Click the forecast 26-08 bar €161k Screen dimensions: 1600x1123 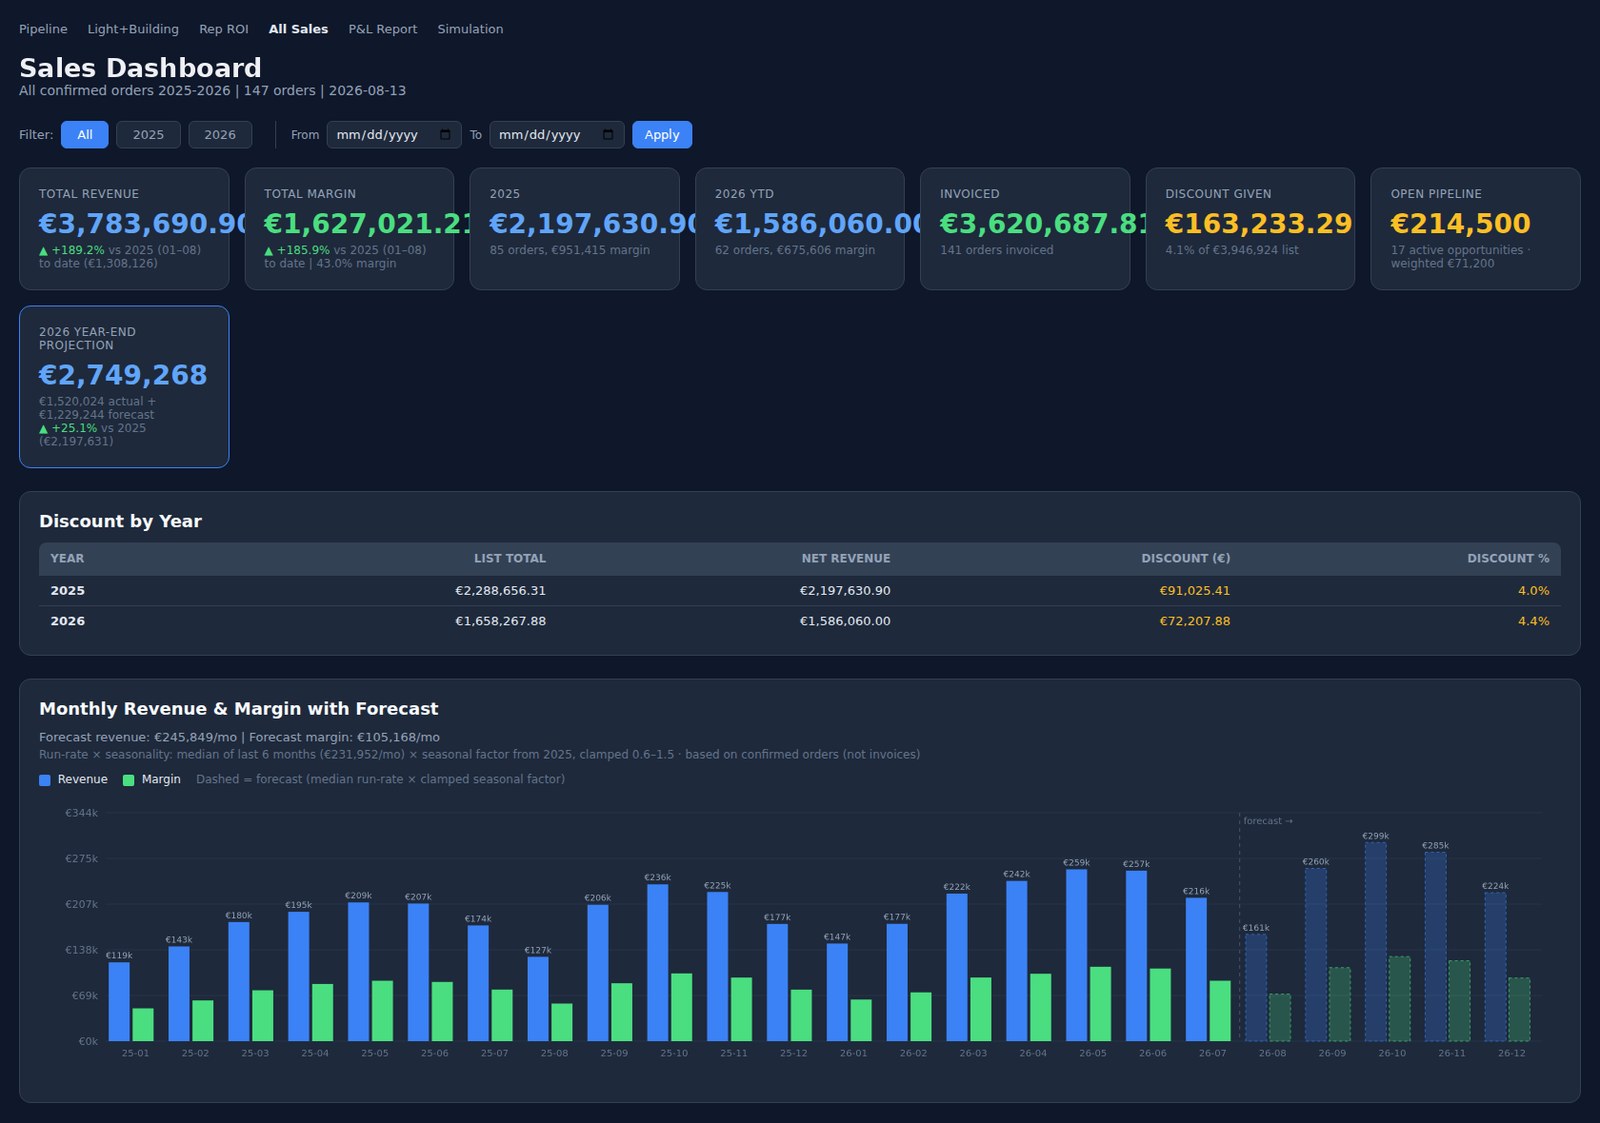(x=1256, y=987)
